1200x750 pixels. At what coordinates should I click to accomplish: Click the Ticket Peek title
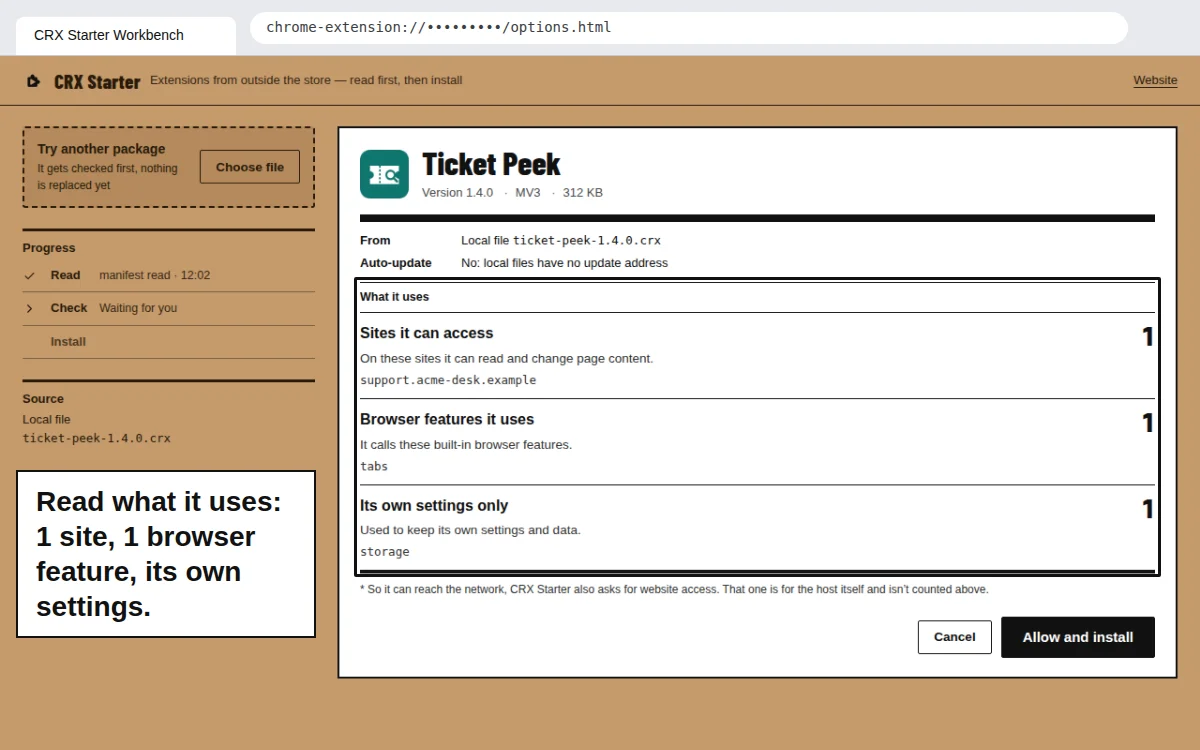(491, 164)
